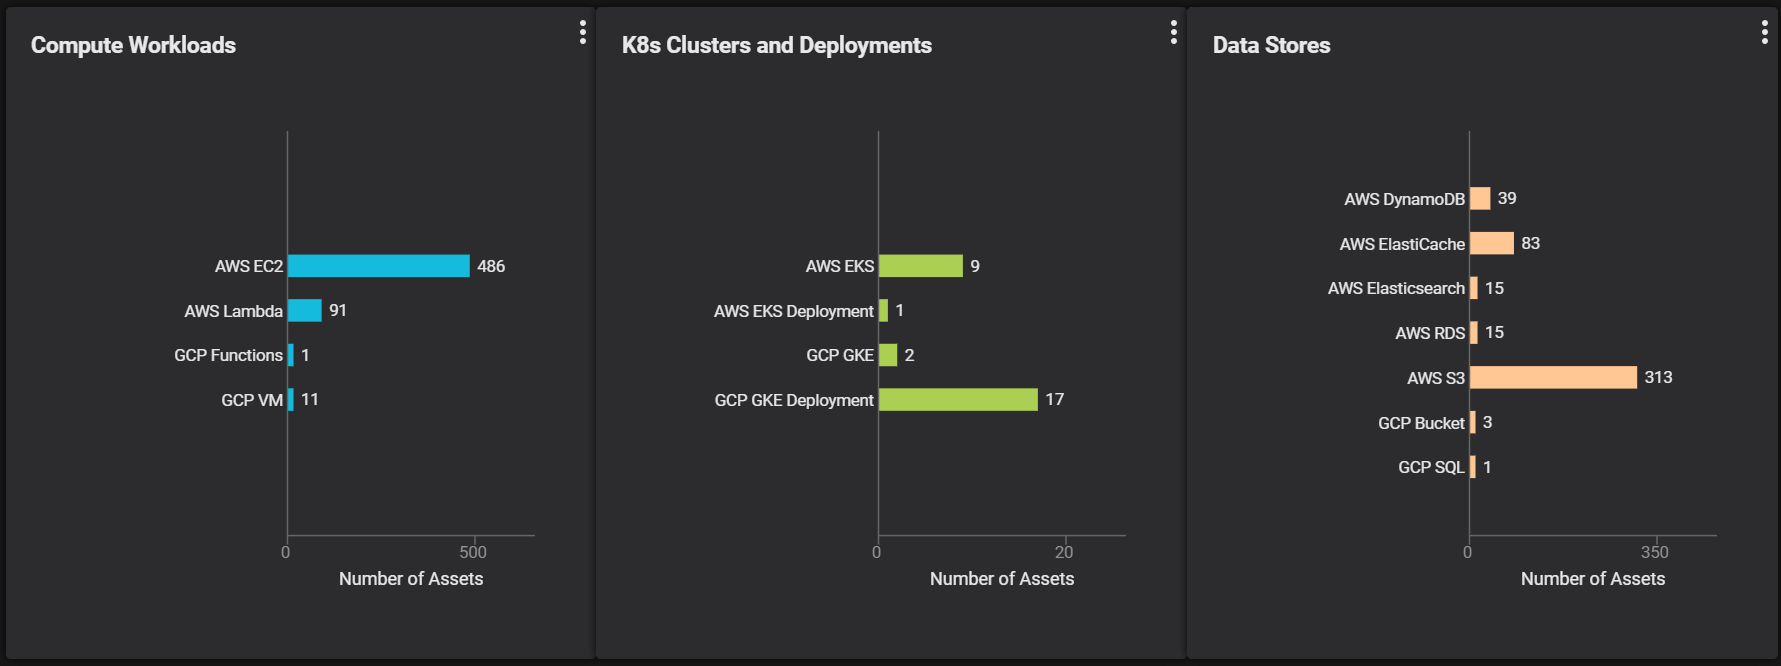Click the GCP Bucket label
1781x666 pixels.
[x=1420, y=423]
